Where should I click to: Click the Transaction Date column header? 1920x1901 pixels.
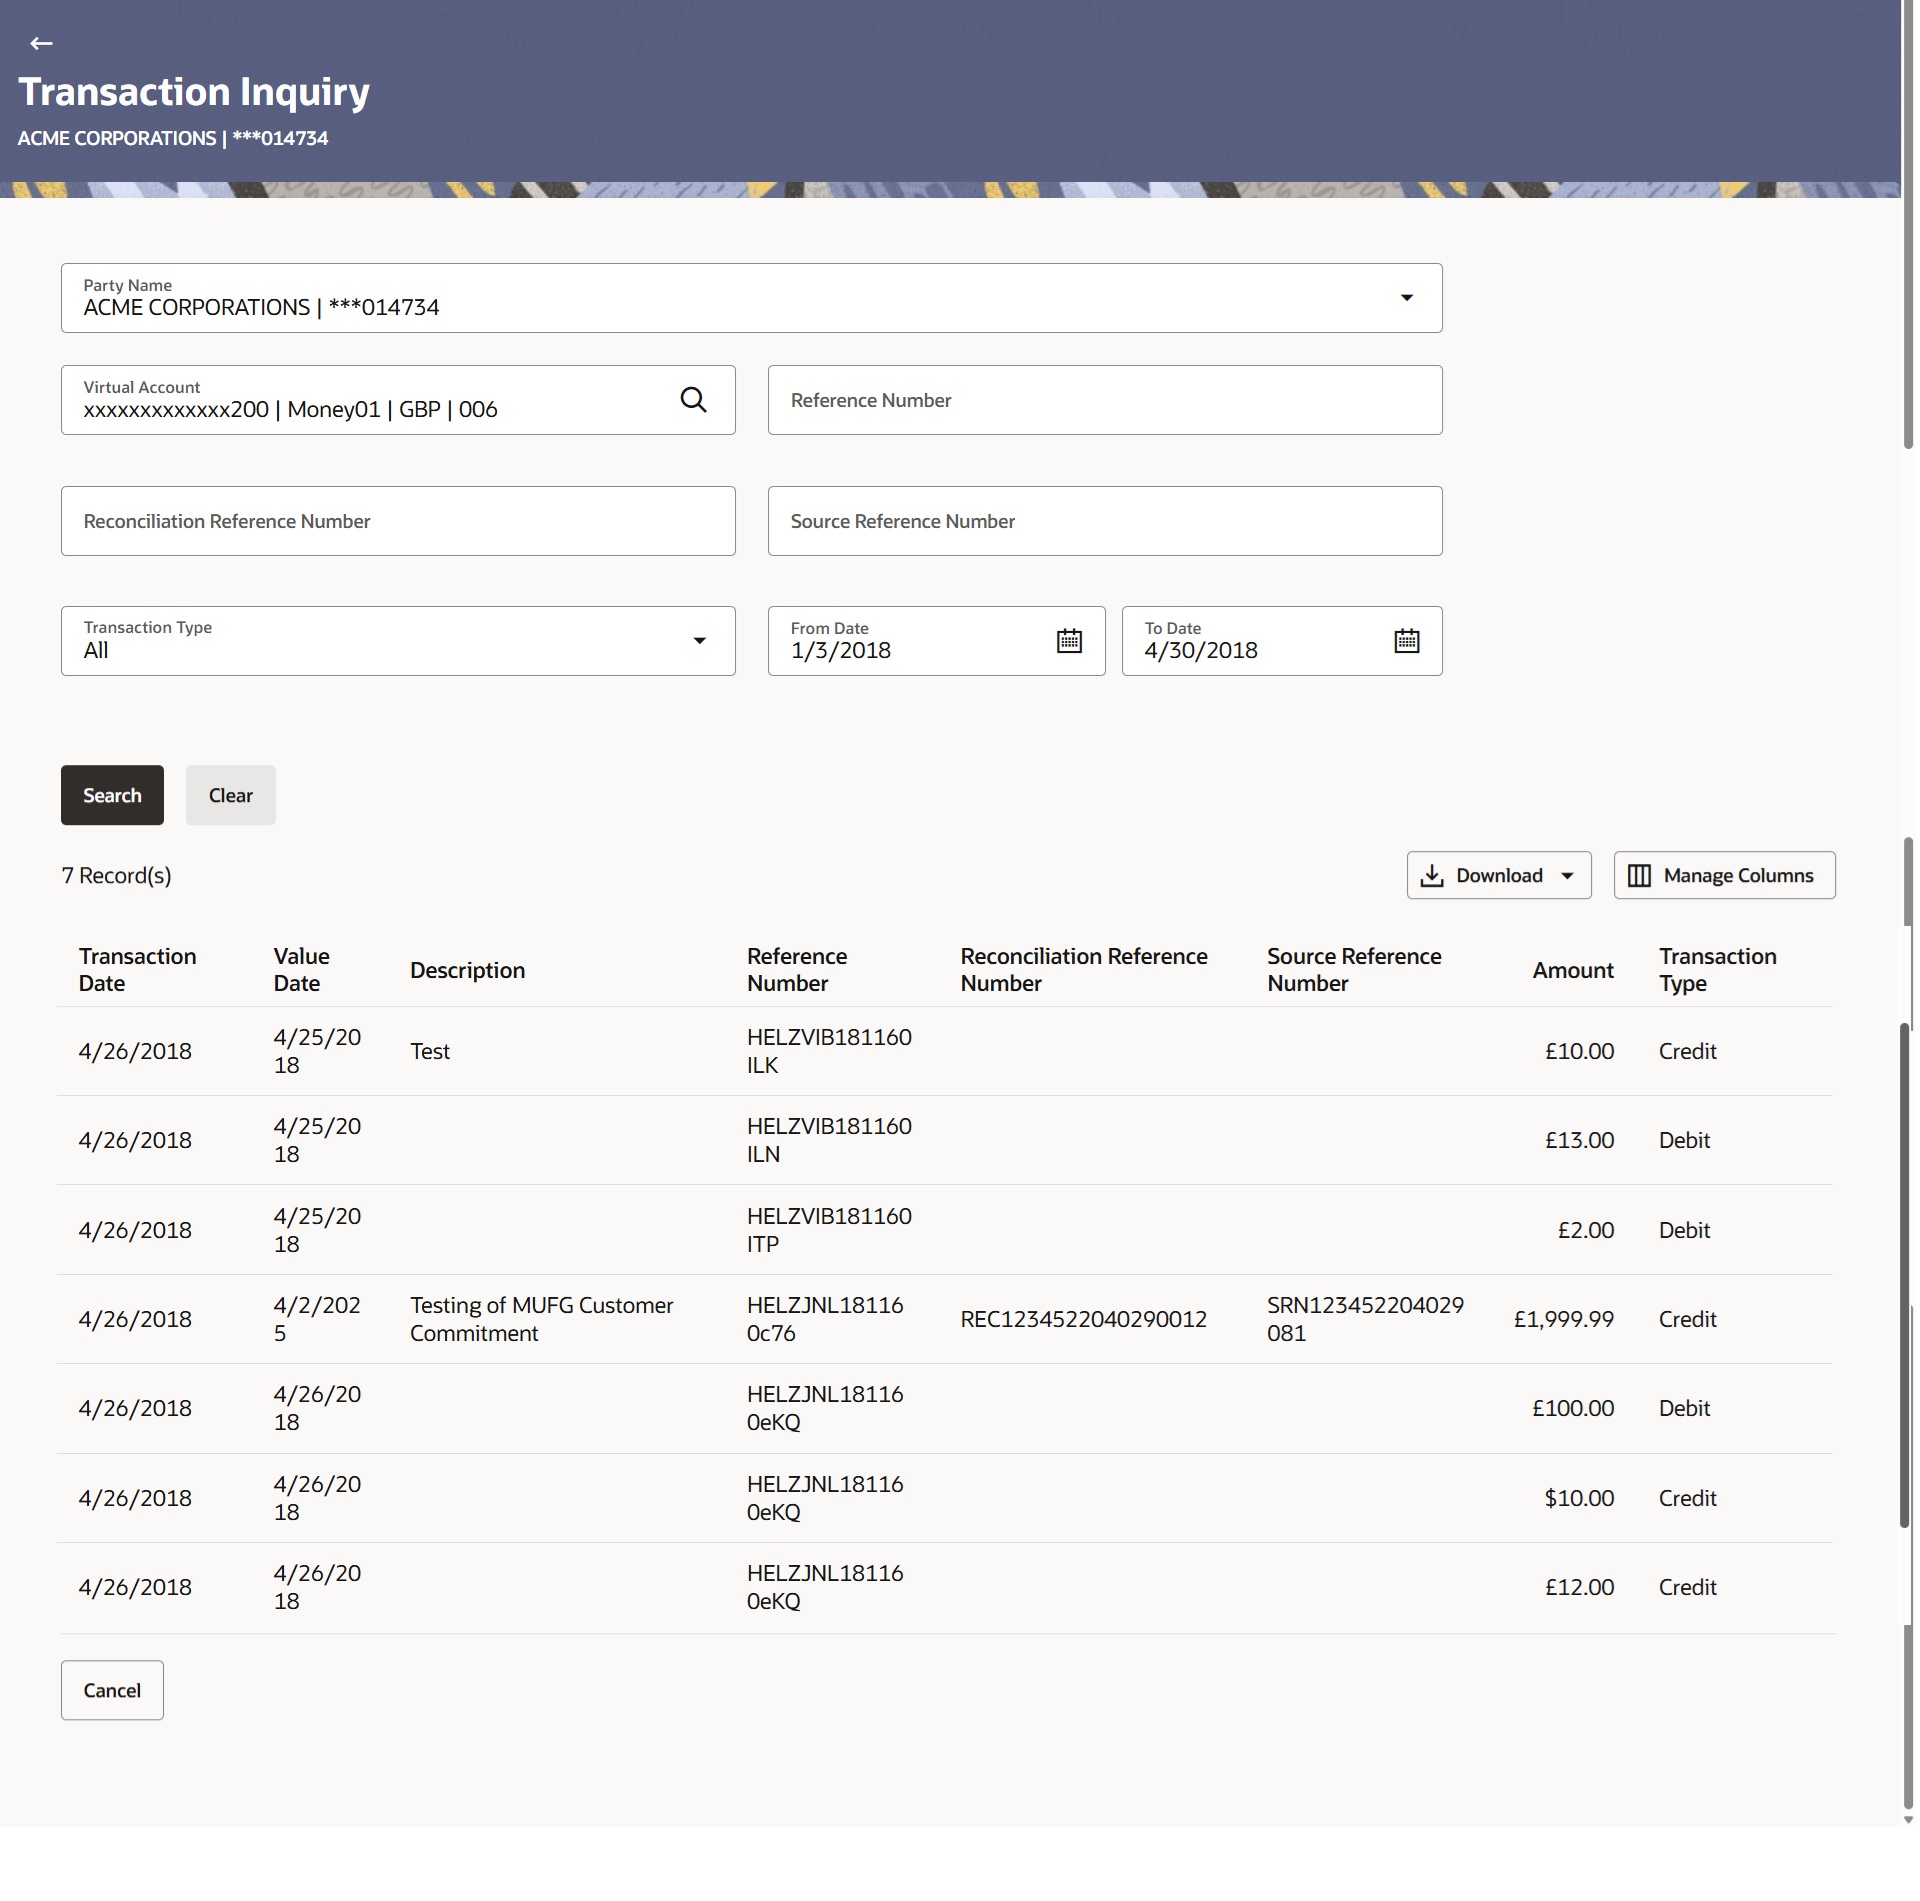(x=137, y=969)
